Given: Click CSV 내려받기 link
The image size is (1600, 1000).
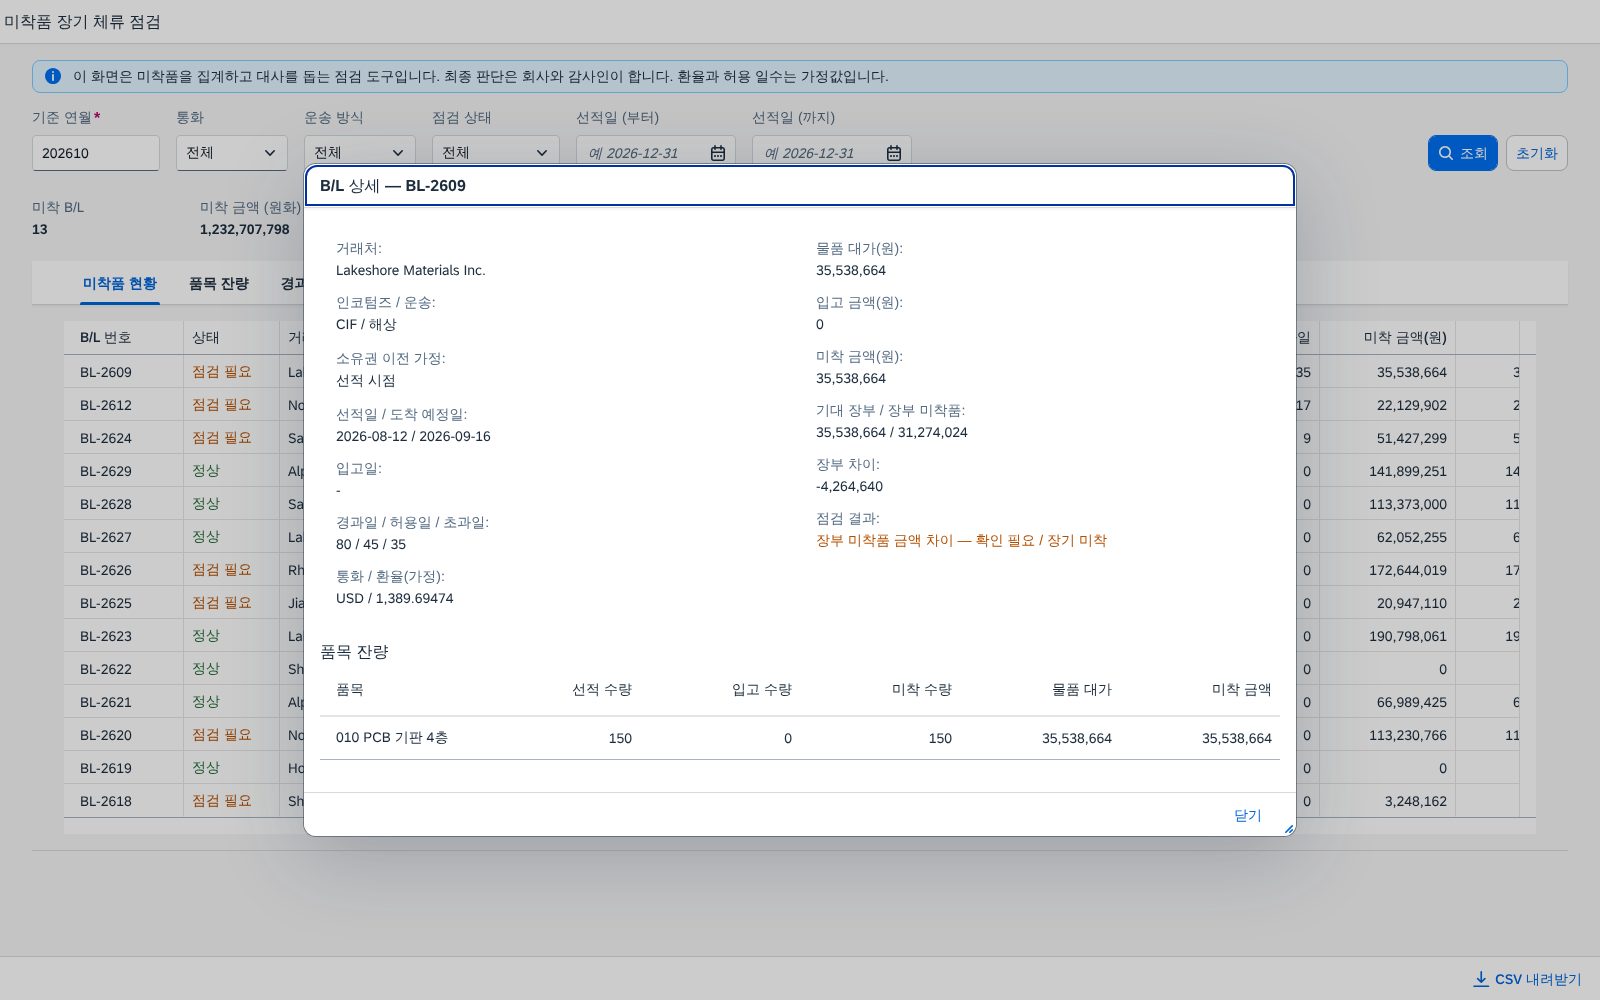Looking at the screenshot, I should click(1528, 979).
